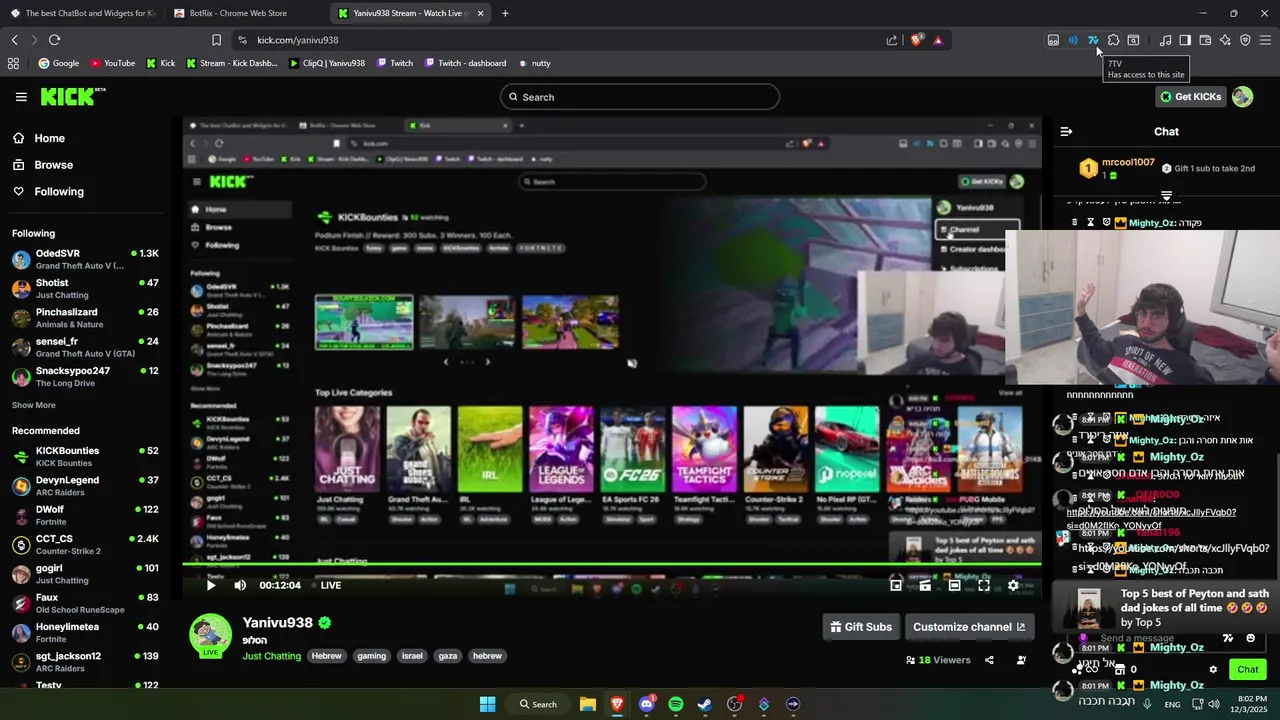Open File Explorer from the taskbar
The height and width of the screenshot is (720, 1280).
(587, 704)
